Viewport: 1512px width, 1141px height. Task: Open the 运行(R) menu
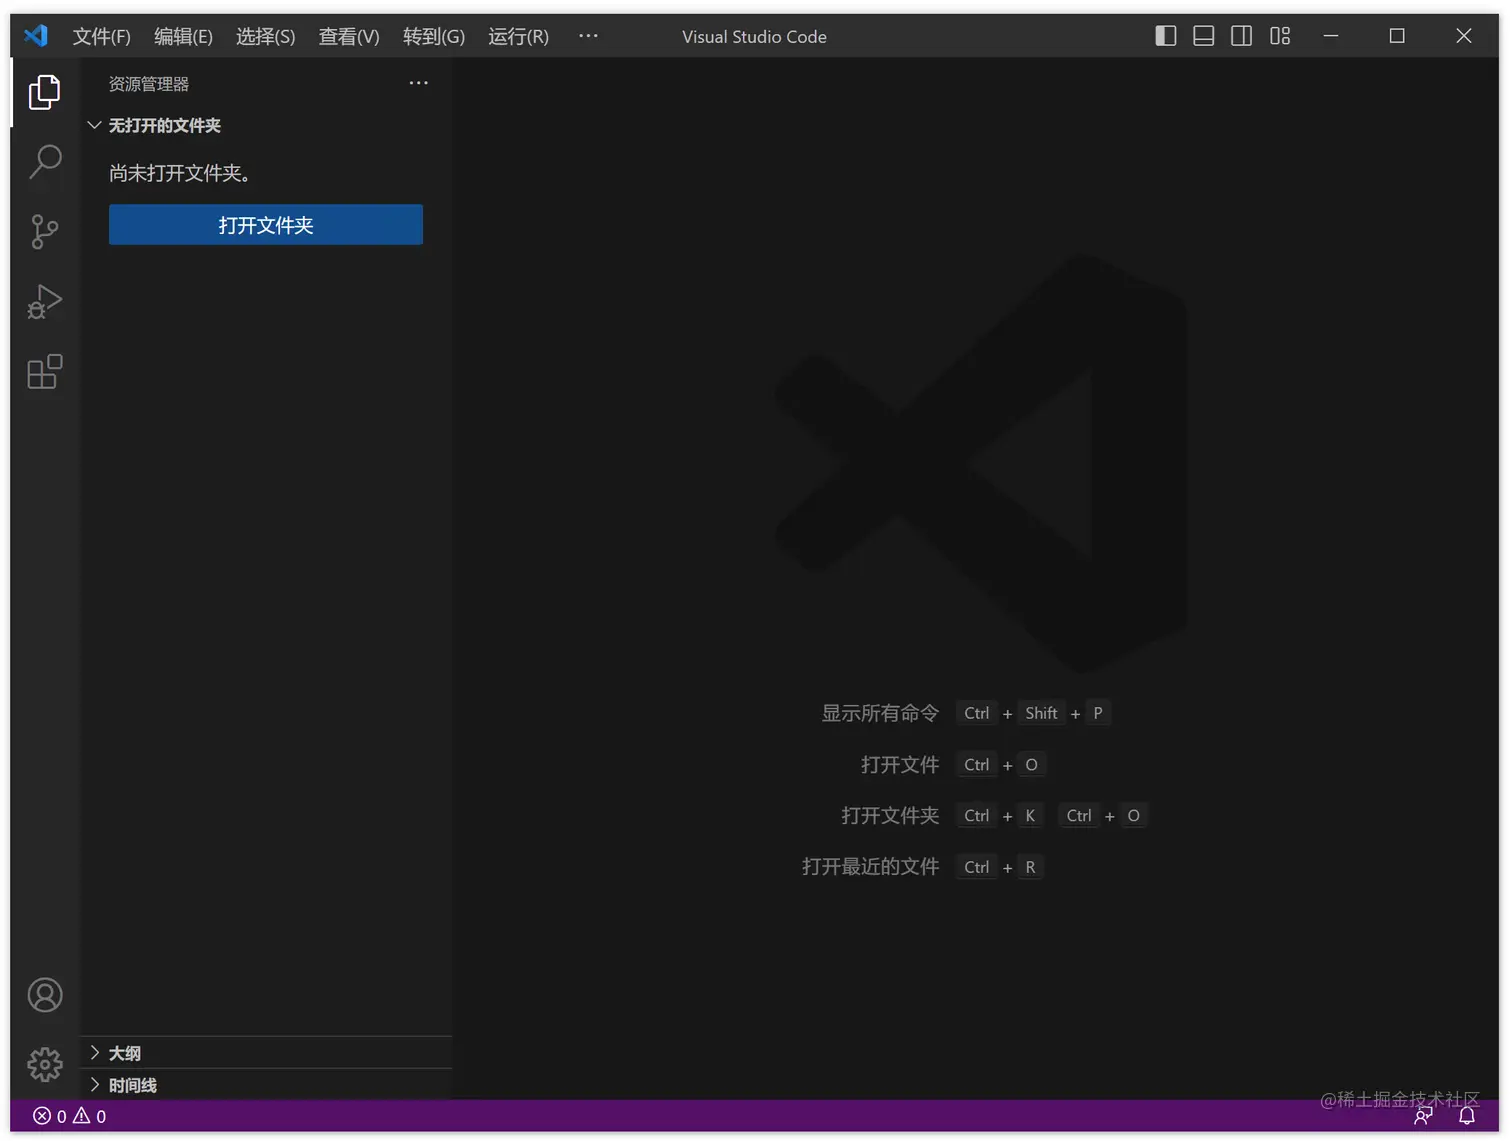pos(519,37)
